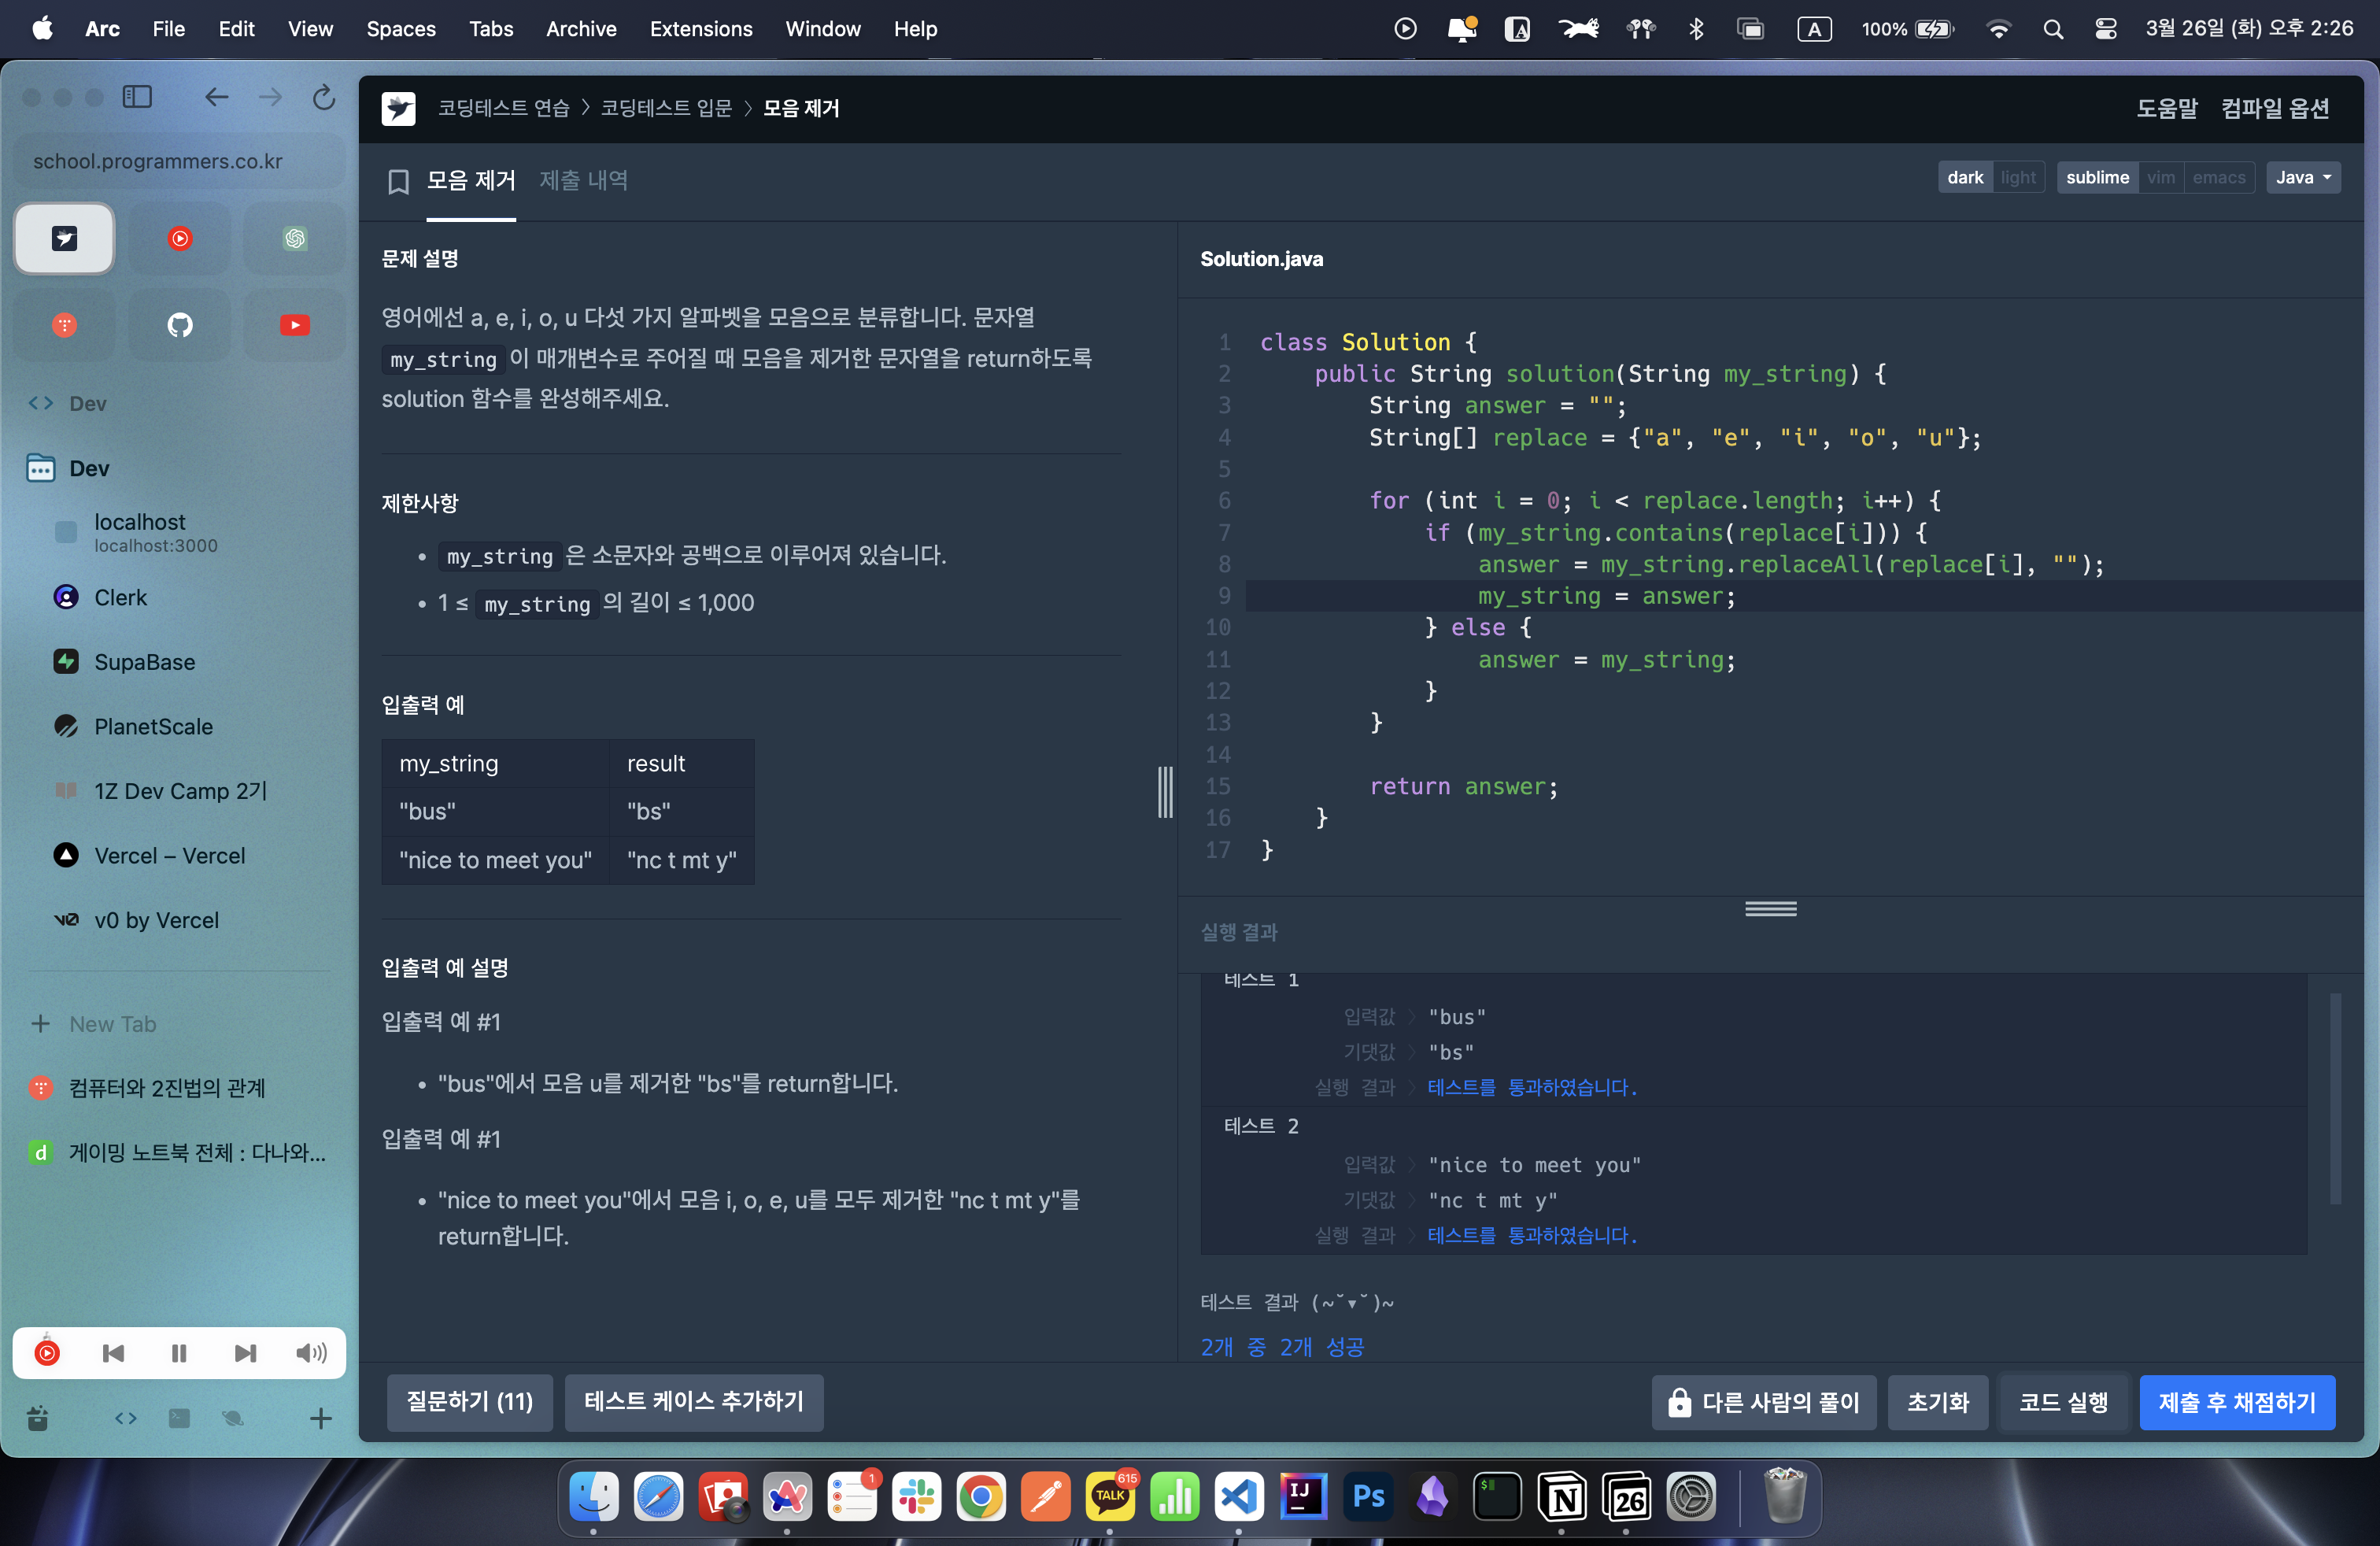Open the pinned GitHub favorite tile
This screenshot has width=2380, height=1546.
[180, 325]
